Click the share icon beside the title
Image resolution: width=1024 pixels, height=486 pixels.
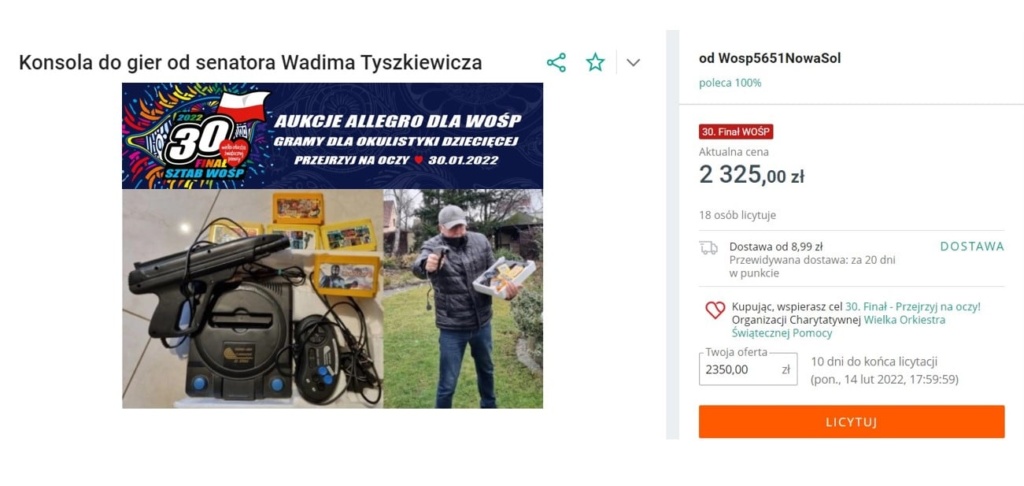coord(556,63)
